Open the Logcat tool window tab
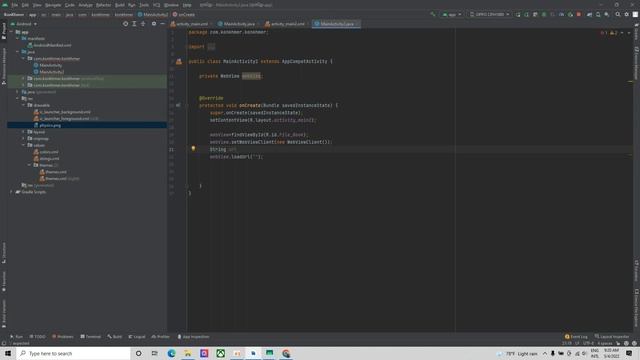This screenshot has height=360, width=640. coord(137,337)
